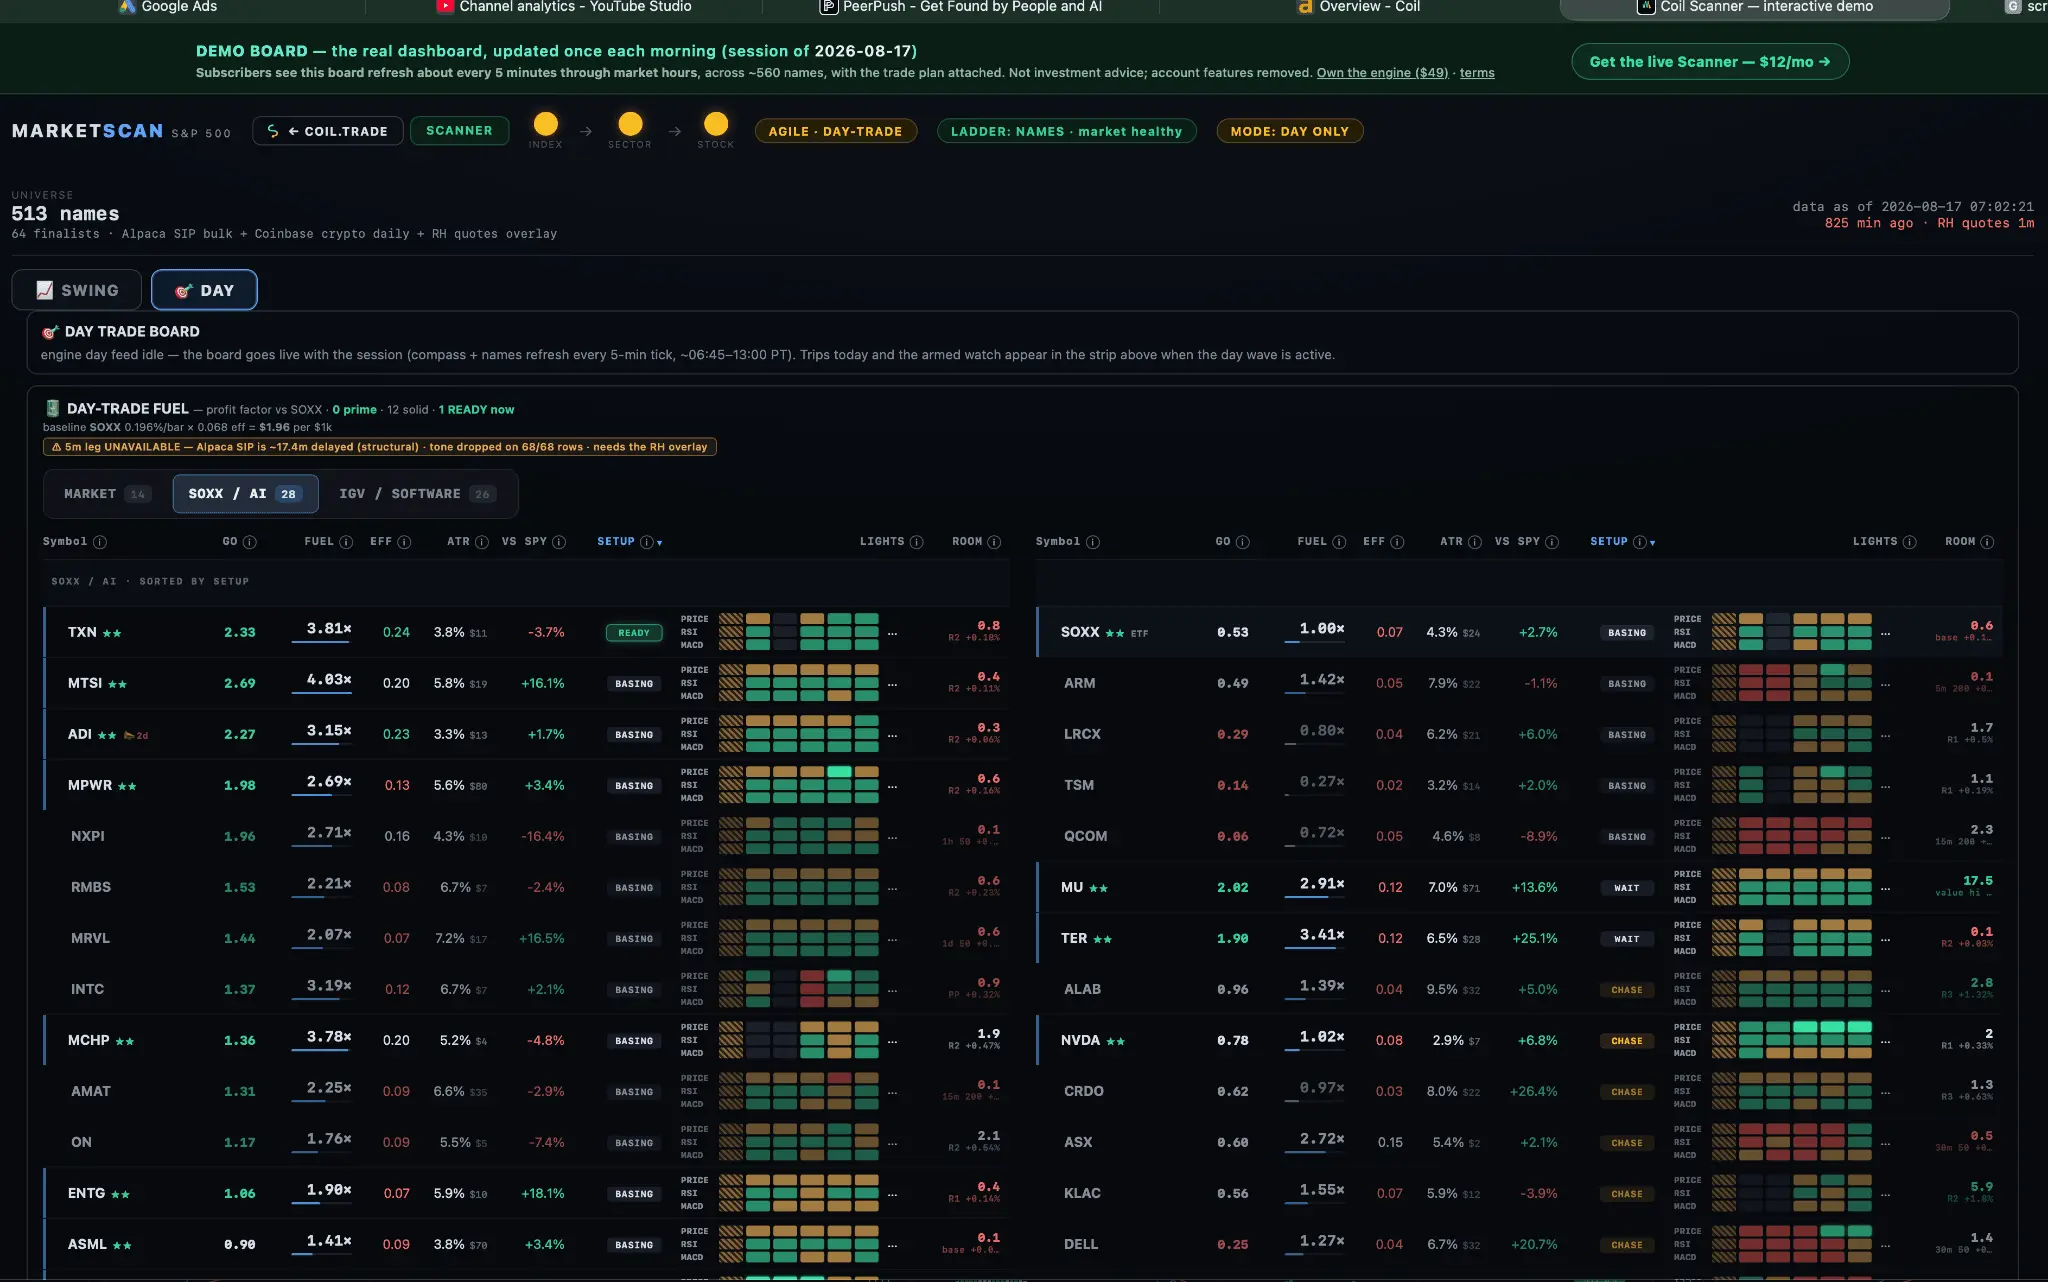Click the SECTOR status dot
Screen dimensions: 2048x1282
coord(630,123)
